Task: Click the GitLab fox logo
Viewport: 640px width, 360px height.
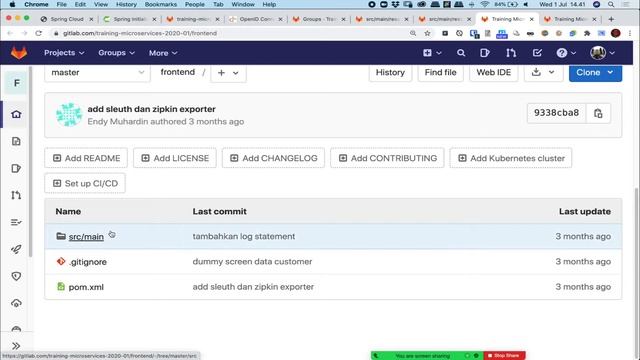Action: coord(19,53)
